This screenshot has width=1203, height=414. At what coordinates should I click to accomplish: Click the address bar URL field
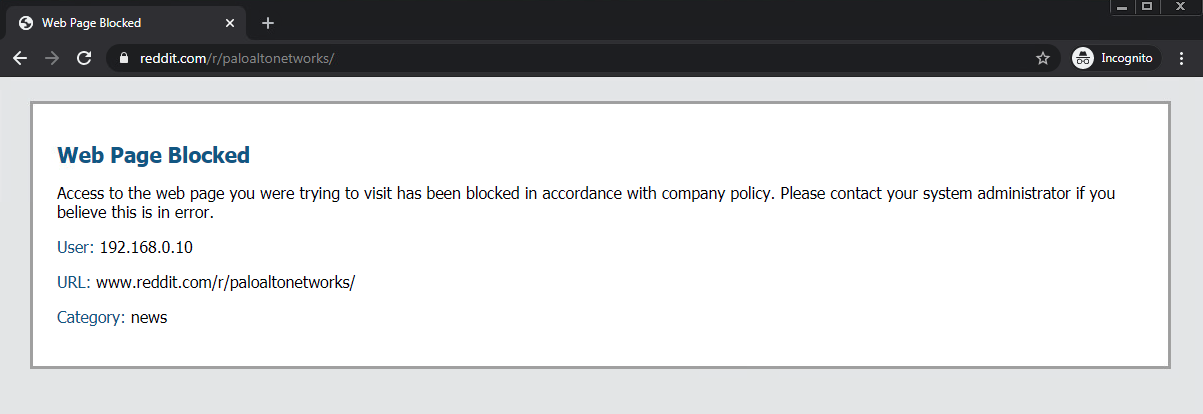pos(500,58)
